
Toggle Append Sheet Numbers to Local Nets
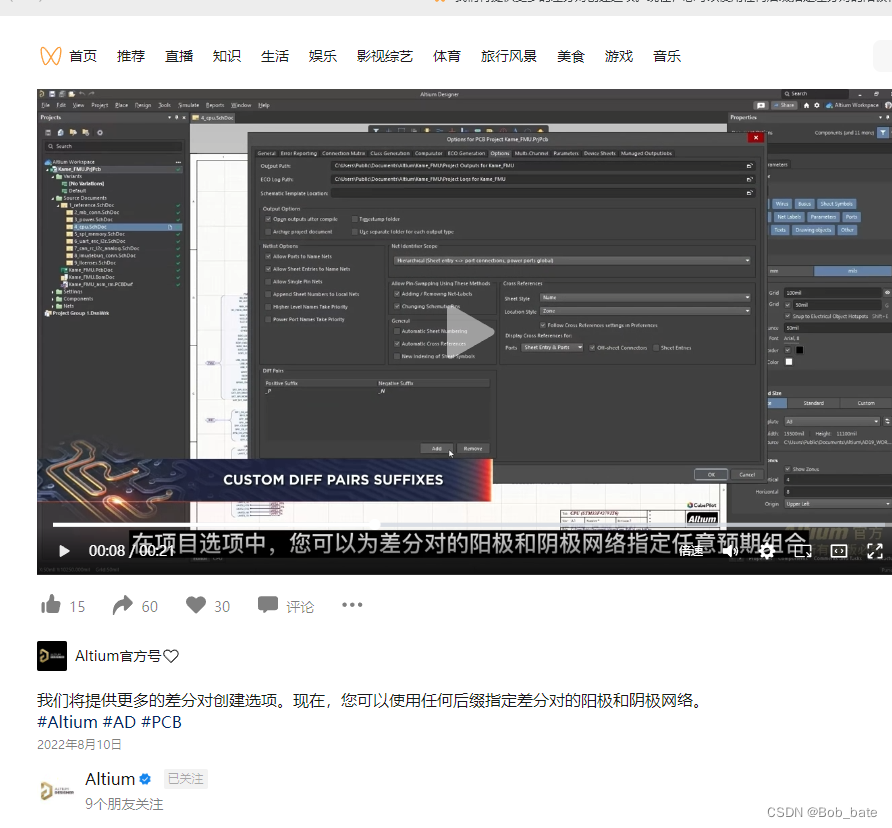(268, 294)
